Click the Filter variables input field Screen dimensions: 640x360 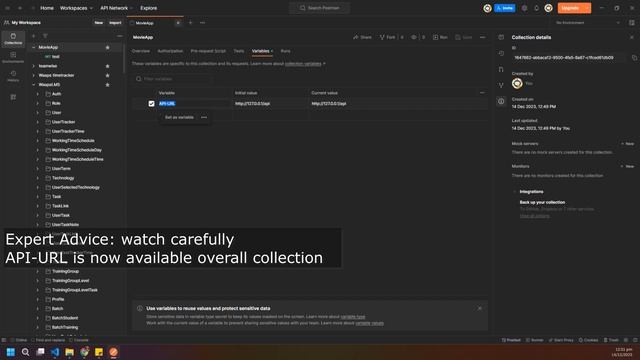click(x=173, y=79)
